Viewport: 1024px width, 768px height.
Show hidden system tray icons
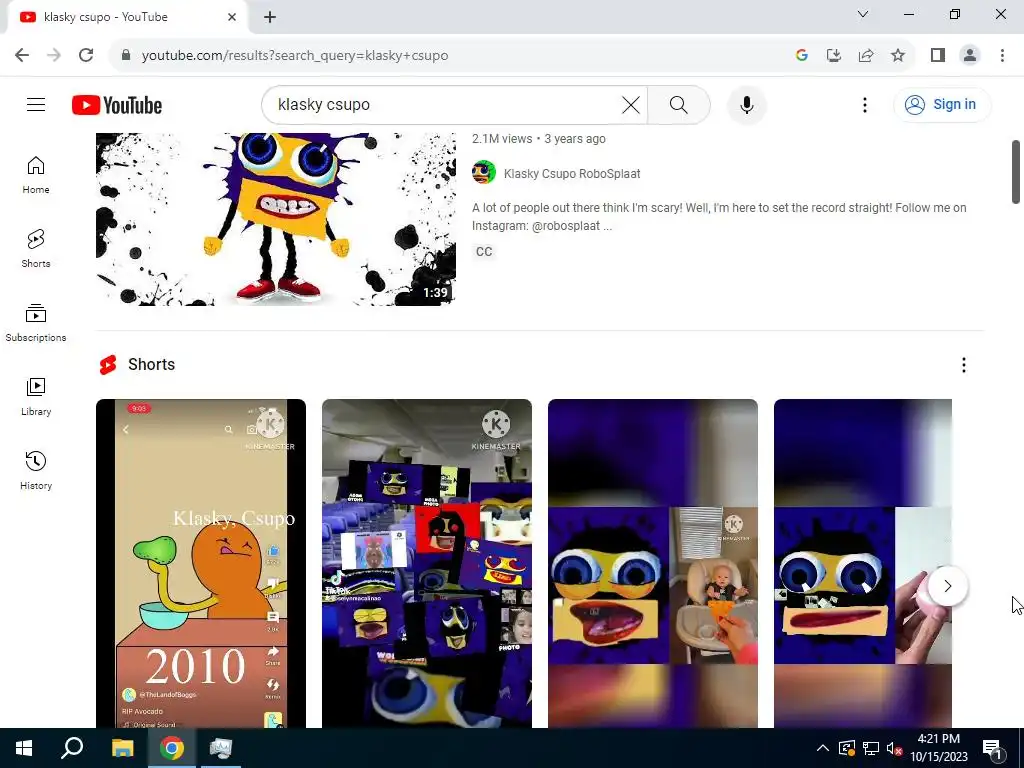[823, 748]
